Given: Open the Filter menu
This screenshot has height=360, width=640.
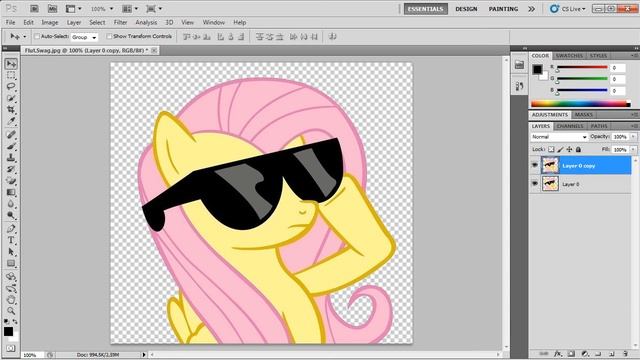Looking at the screenshot, I should point(120,22).
